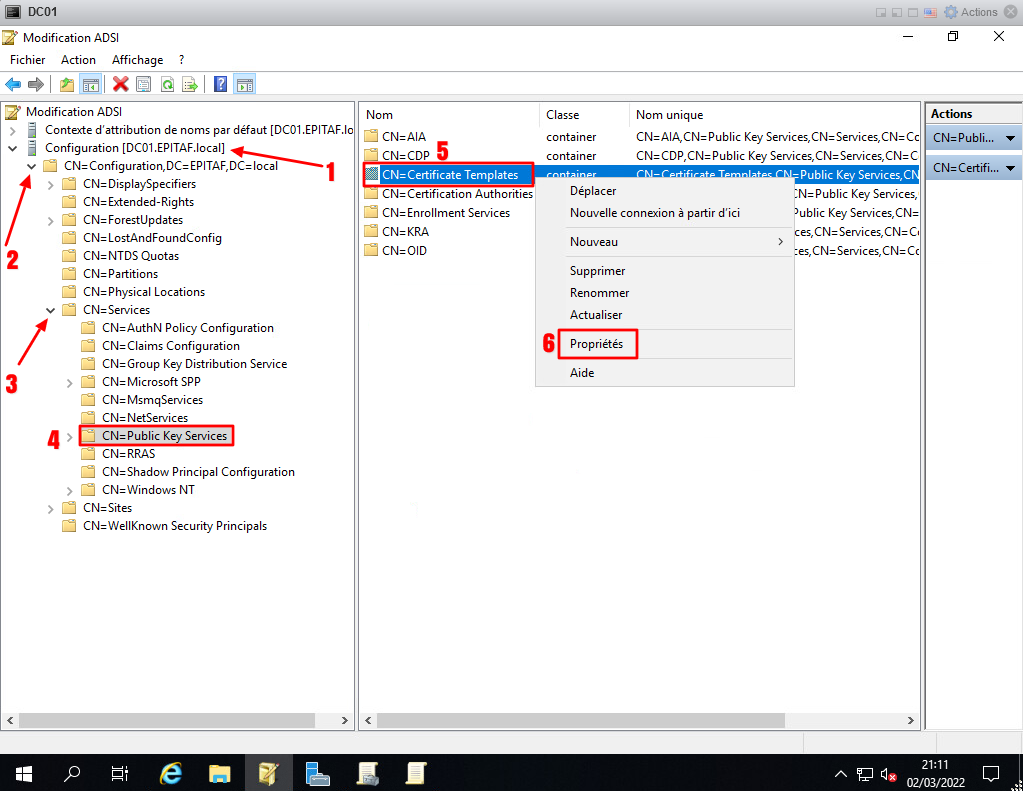This screenshot has width=1023, height=791.
Task: Click the Properties toolbar icon
Action: pos(143,85)
